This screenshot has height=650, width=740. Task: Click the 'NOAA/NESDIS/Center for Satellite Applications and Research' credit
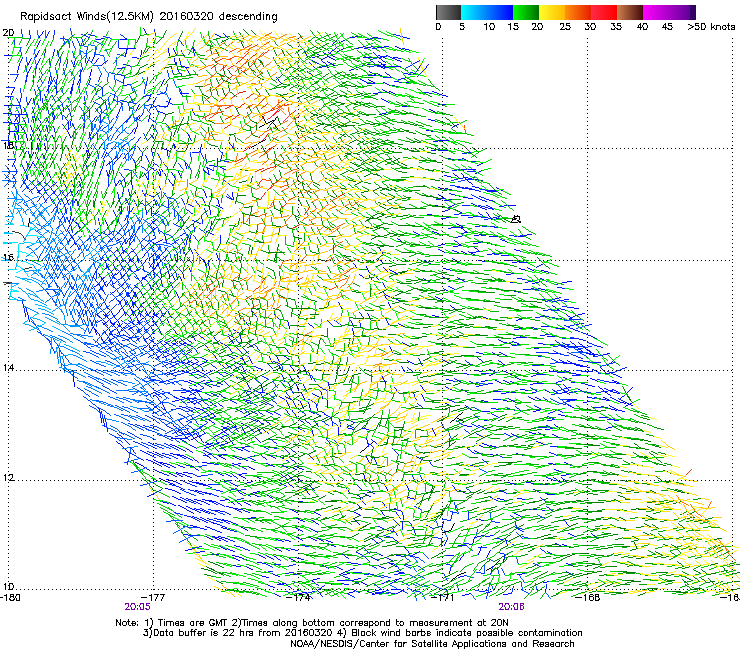[x=432, y=644]
